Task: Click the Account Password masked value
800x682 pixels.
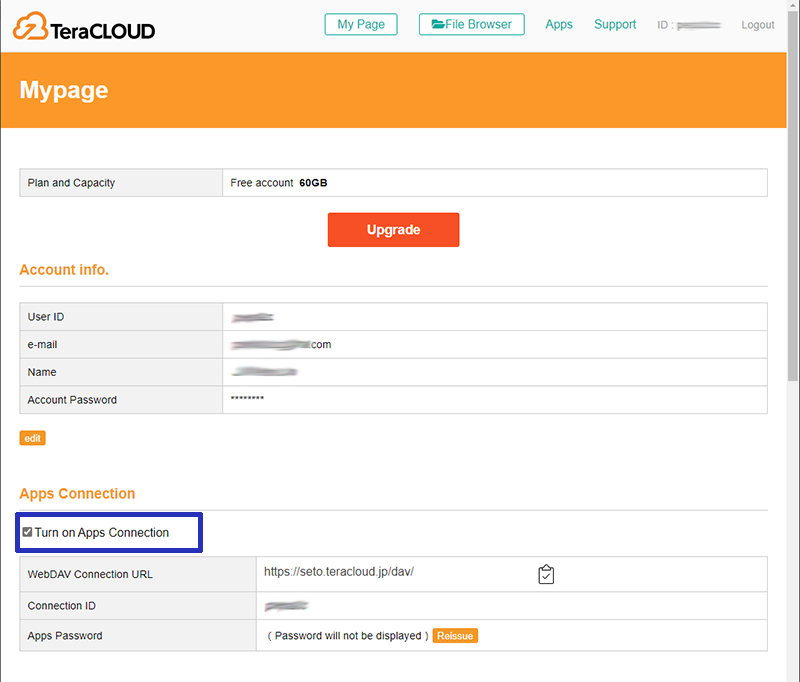Action: [x=247, y=398]
